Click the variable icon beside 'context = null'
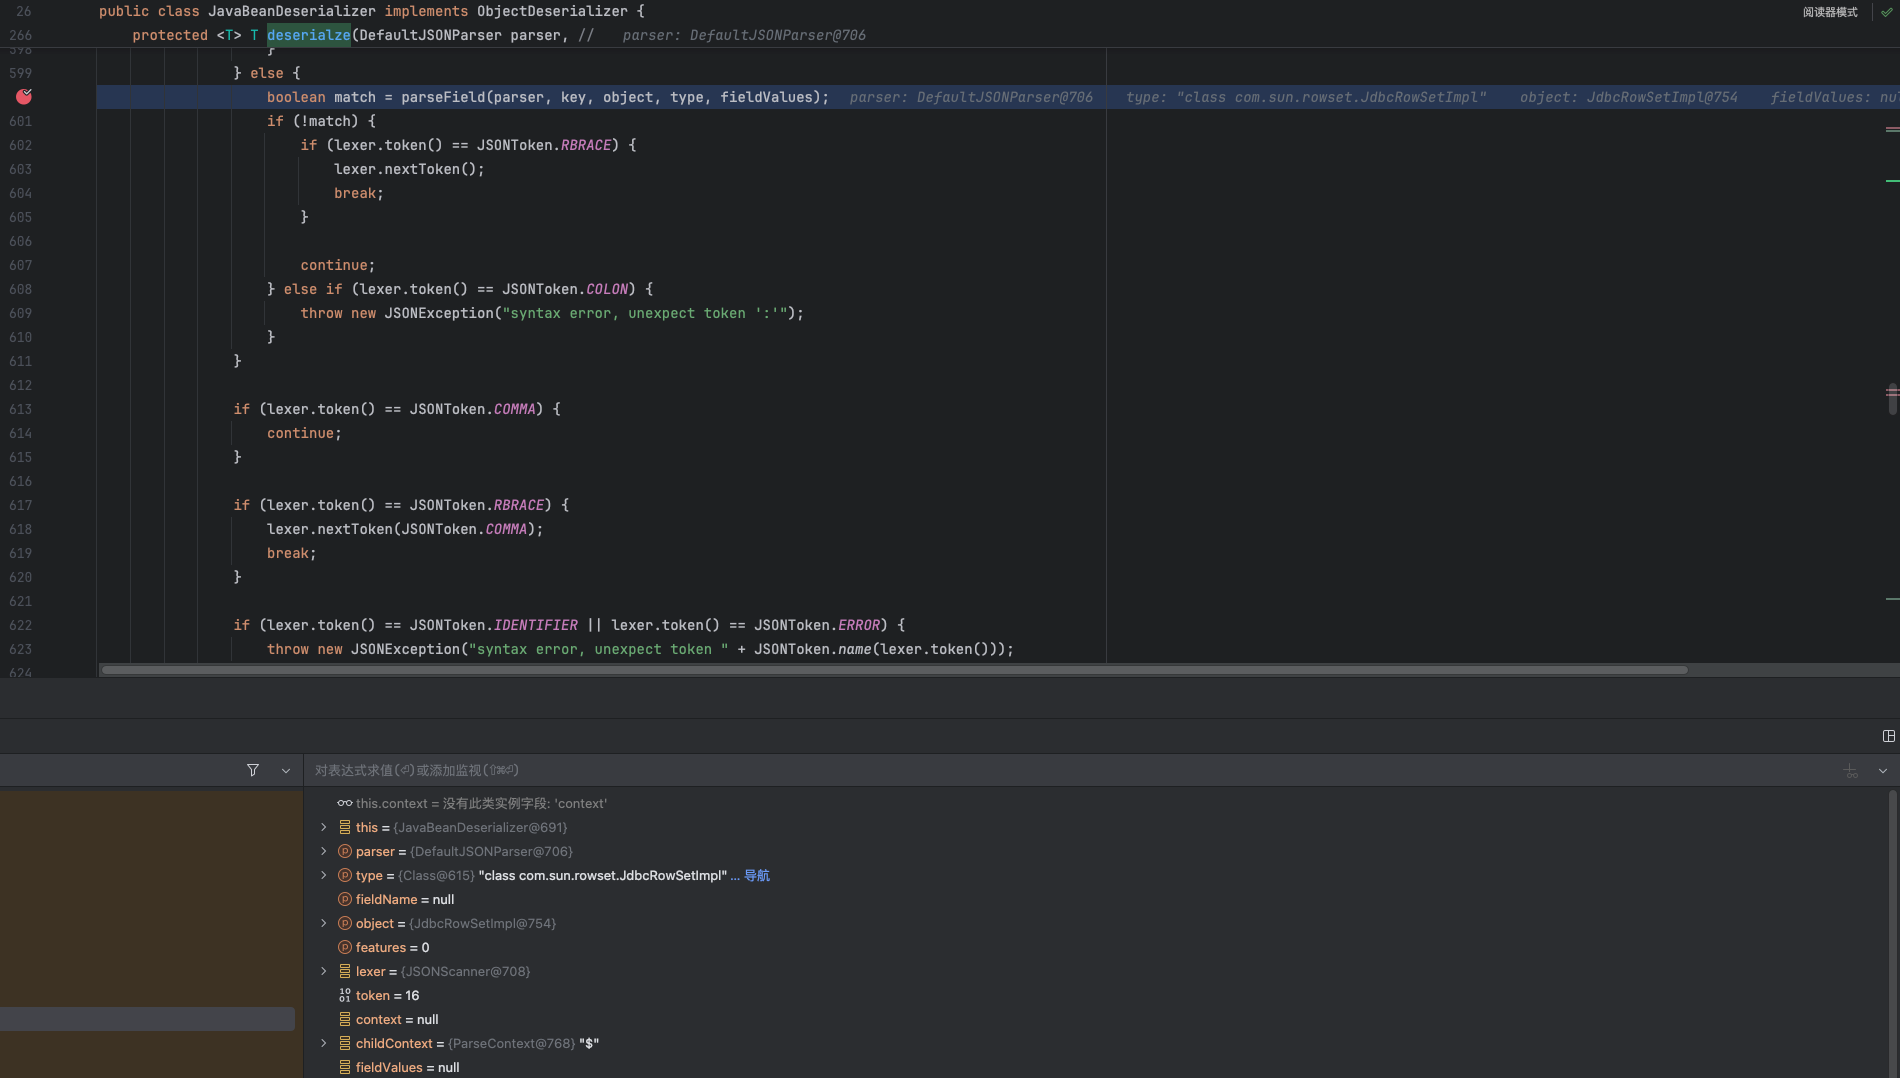The width and height of the screenshot is (1900, 1078). click(x=345, y=1019)
